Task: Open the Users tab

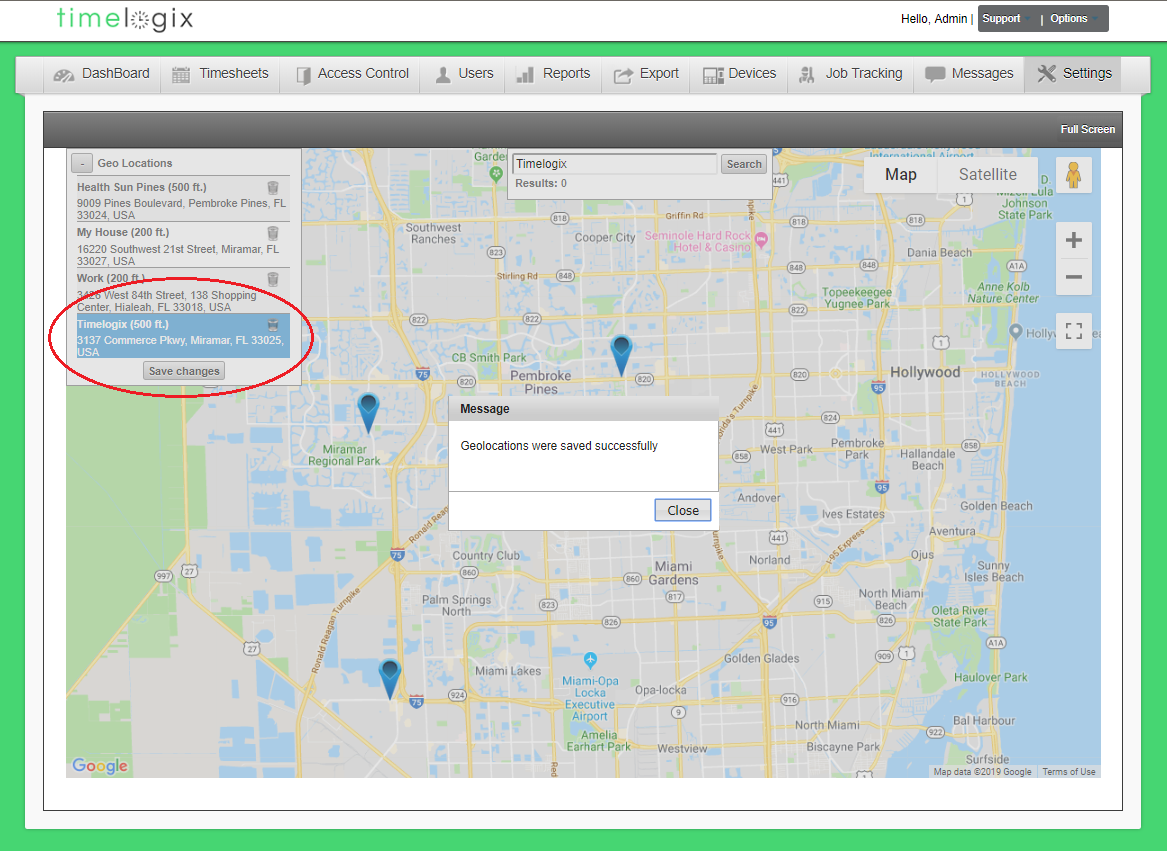Action: [x=464, y=74]
